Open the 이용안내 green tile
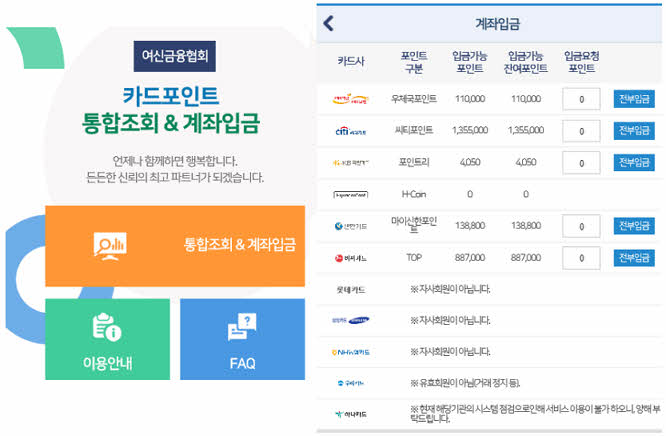This screenshot has width=666, height=436. 107,339
